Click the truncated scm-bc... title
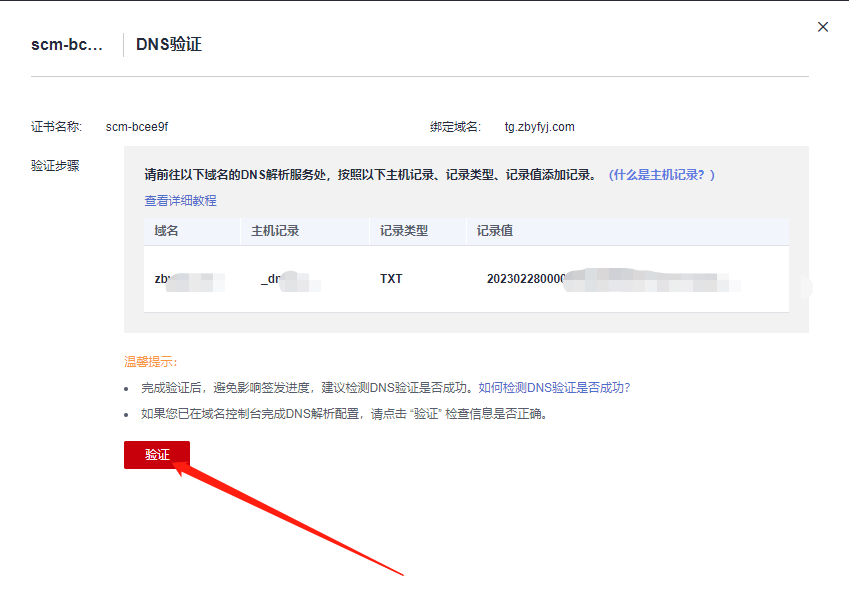Screen dimensions: 849x613 tap(67, 44)
